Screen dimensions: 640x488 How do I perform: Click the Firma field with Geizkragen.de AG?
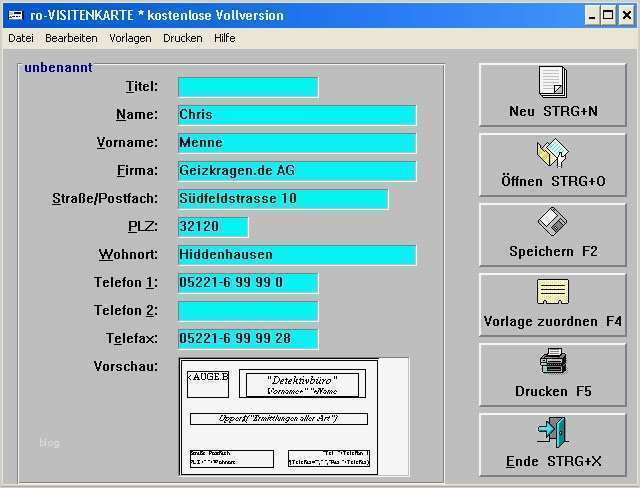click(x=297, y=171)
